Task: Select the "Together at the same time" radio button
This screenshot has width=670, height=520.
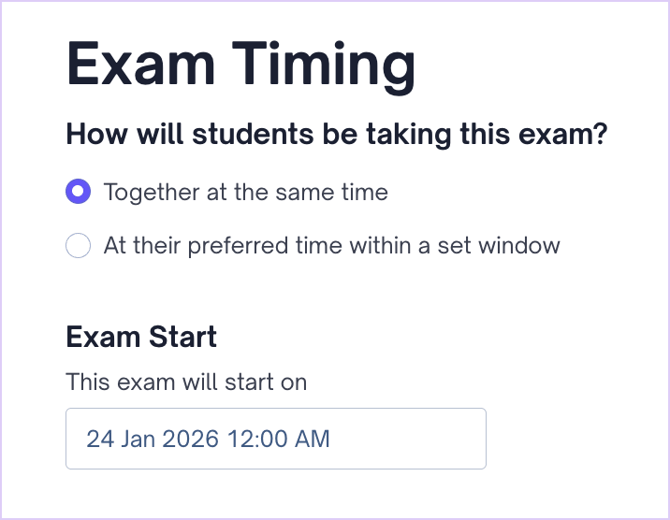Action: pos(78,191)
